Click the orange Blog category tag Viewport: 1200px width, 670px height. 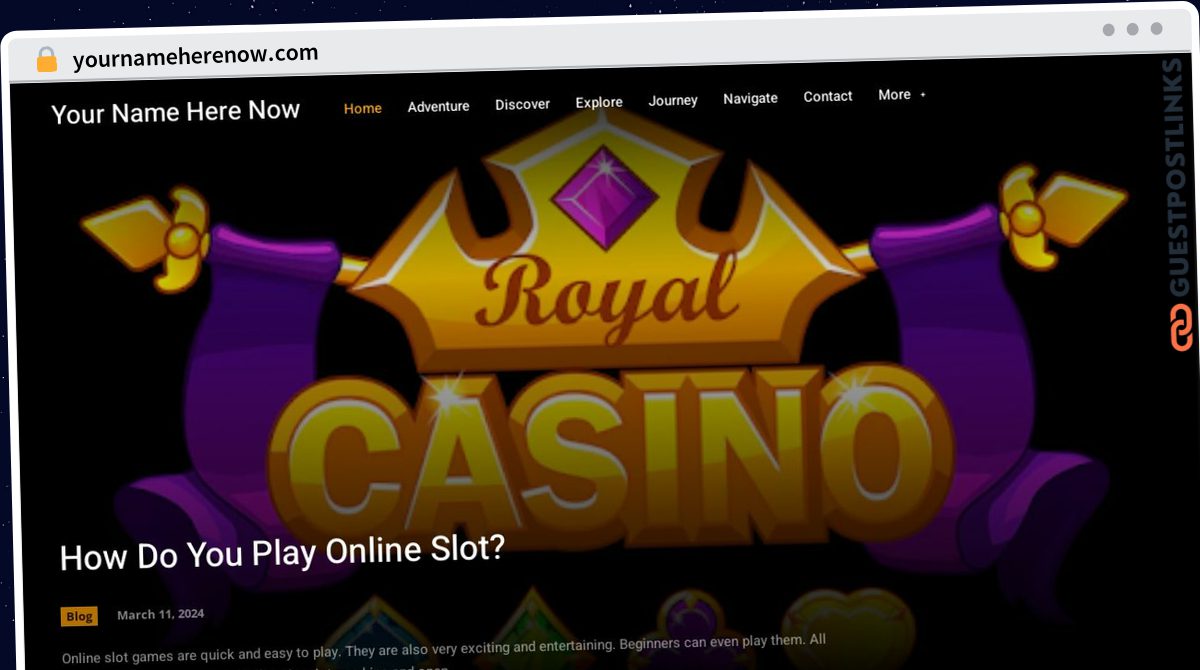pos(79,616)
